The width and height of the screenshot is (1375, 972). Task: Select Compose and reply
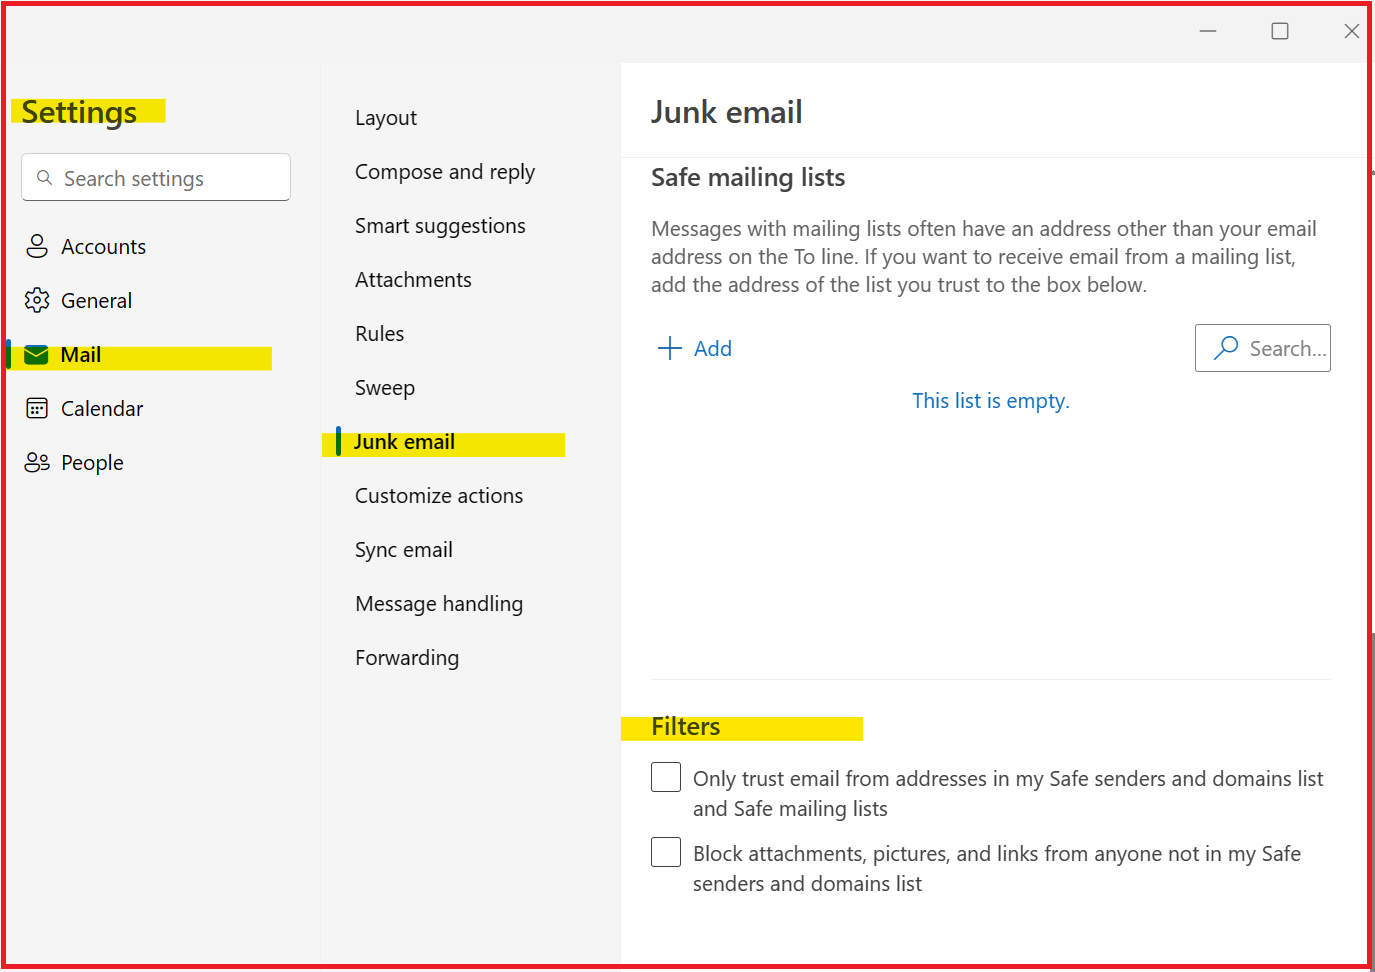[444, 171]
